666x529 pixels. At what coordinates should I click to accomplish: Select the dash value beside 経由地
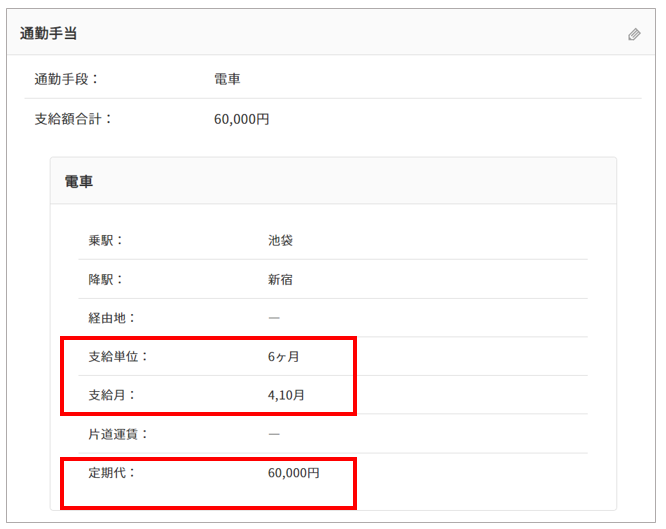point(274,318)
